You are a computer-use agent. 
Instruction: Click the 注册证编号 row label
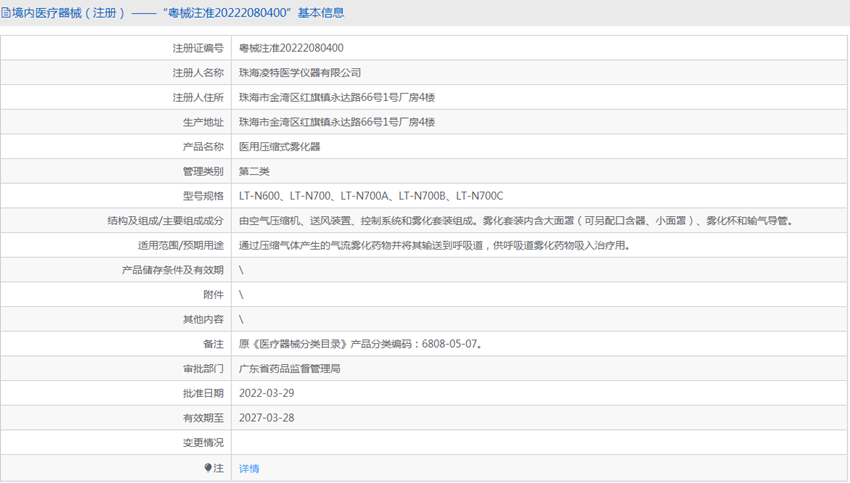(198, 48)
